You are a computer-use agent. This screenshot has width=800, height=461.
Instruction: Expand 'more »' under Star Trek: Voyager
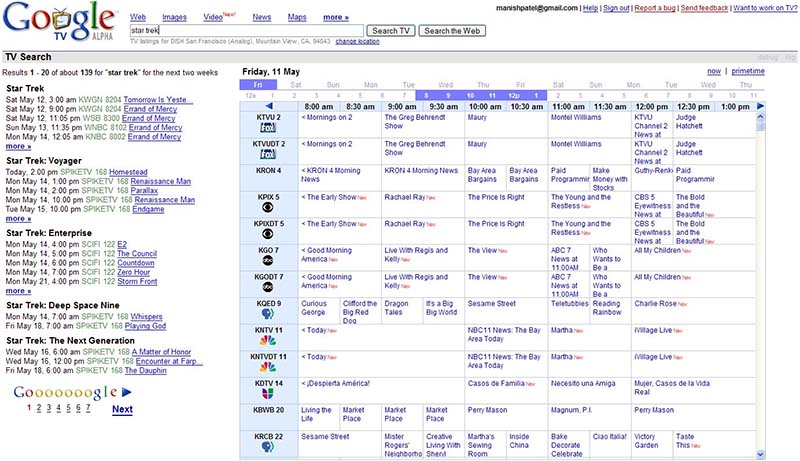pos(18,218)
